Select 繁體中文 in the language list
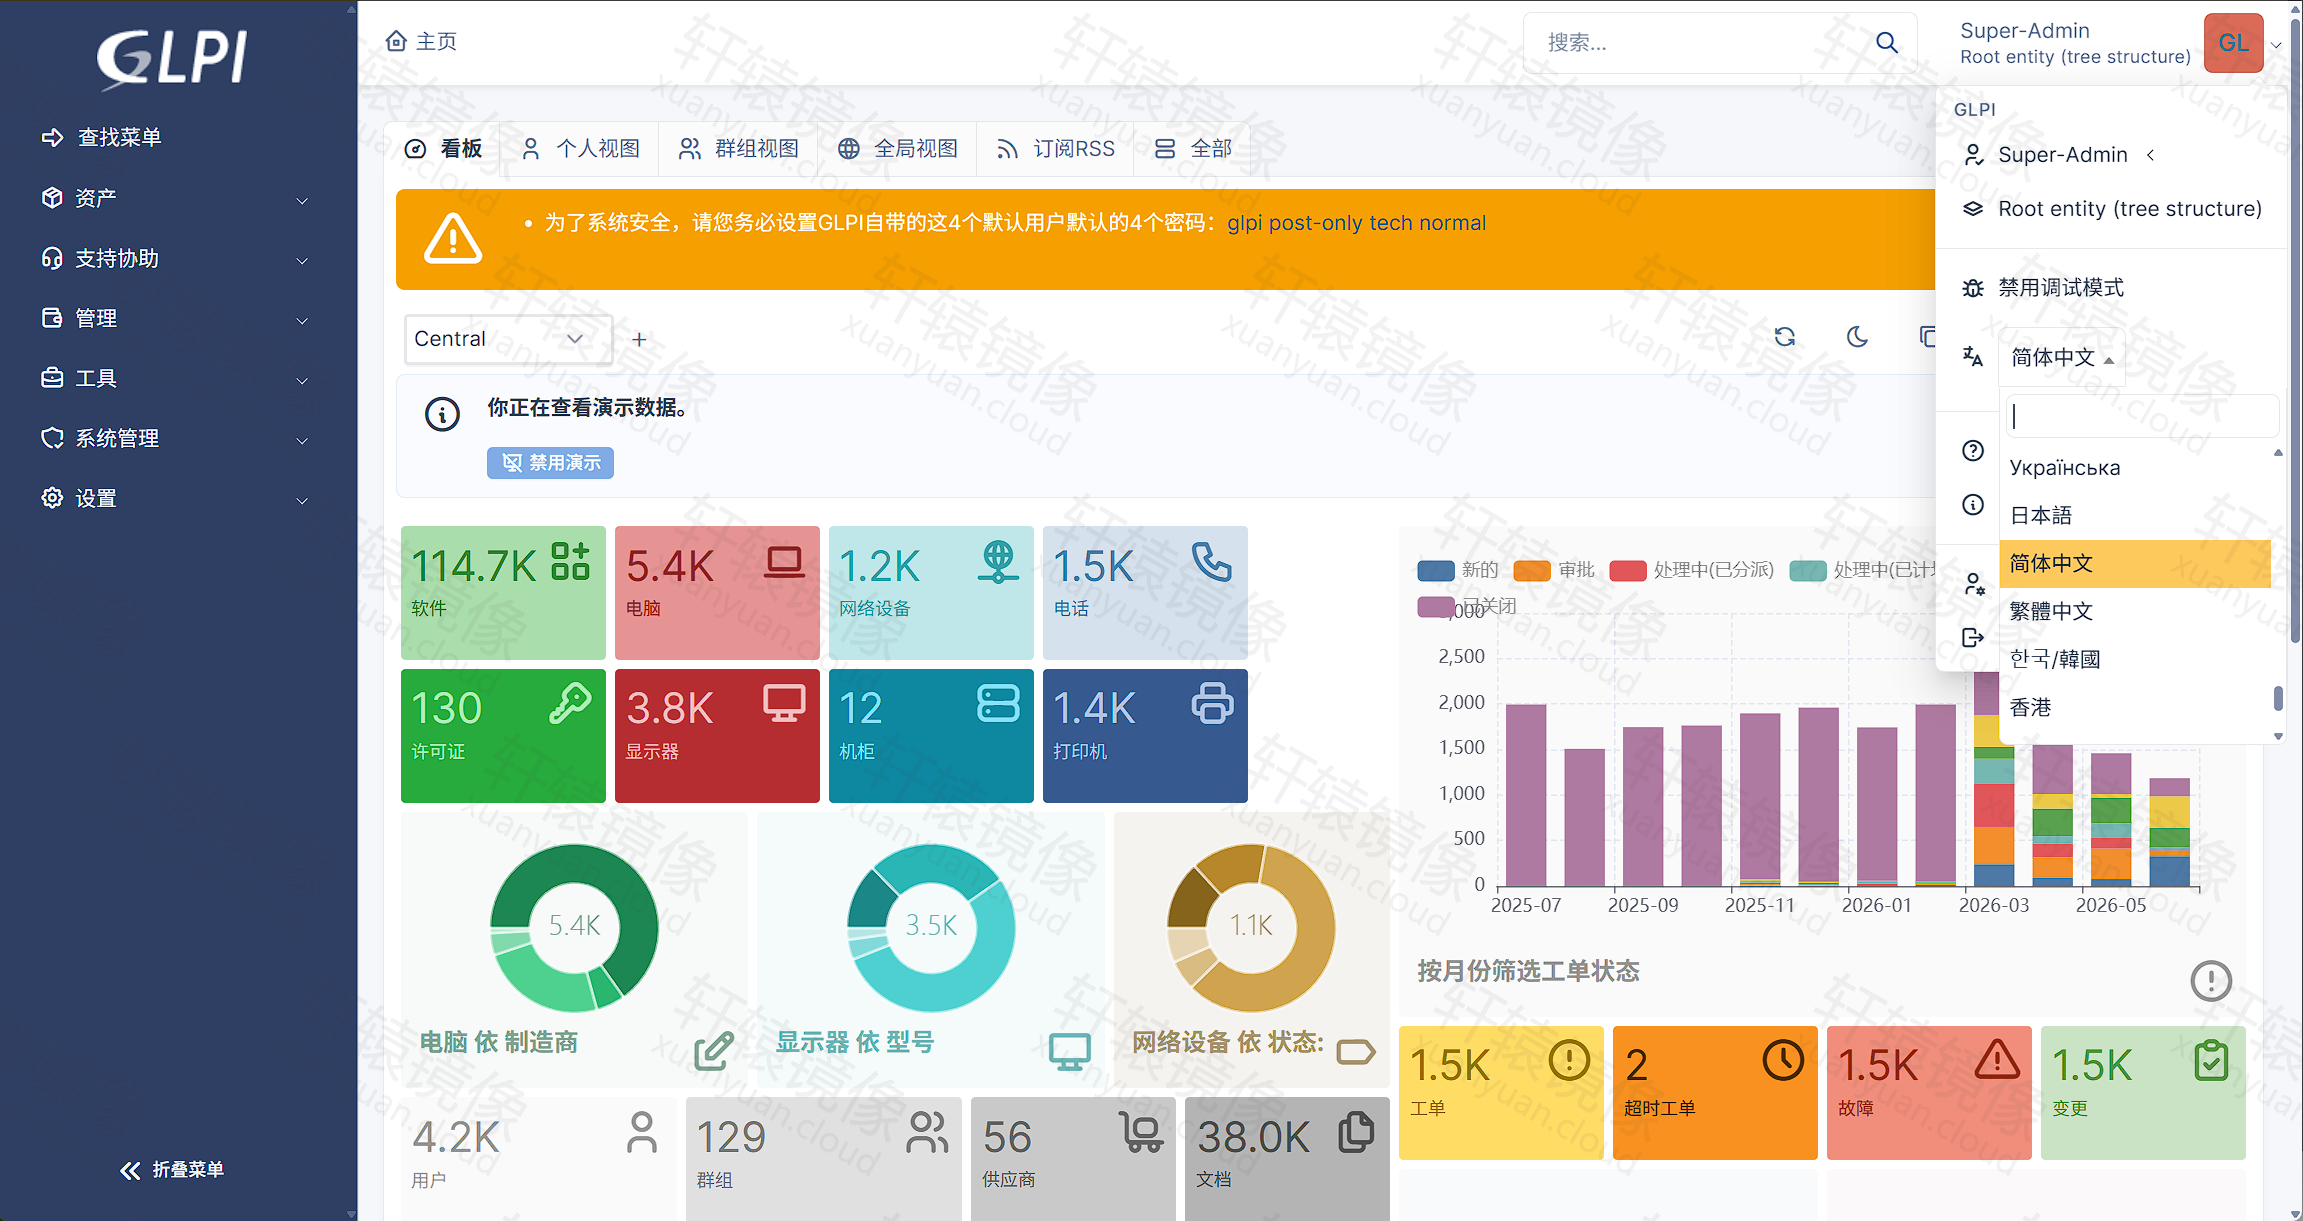 2135,611
